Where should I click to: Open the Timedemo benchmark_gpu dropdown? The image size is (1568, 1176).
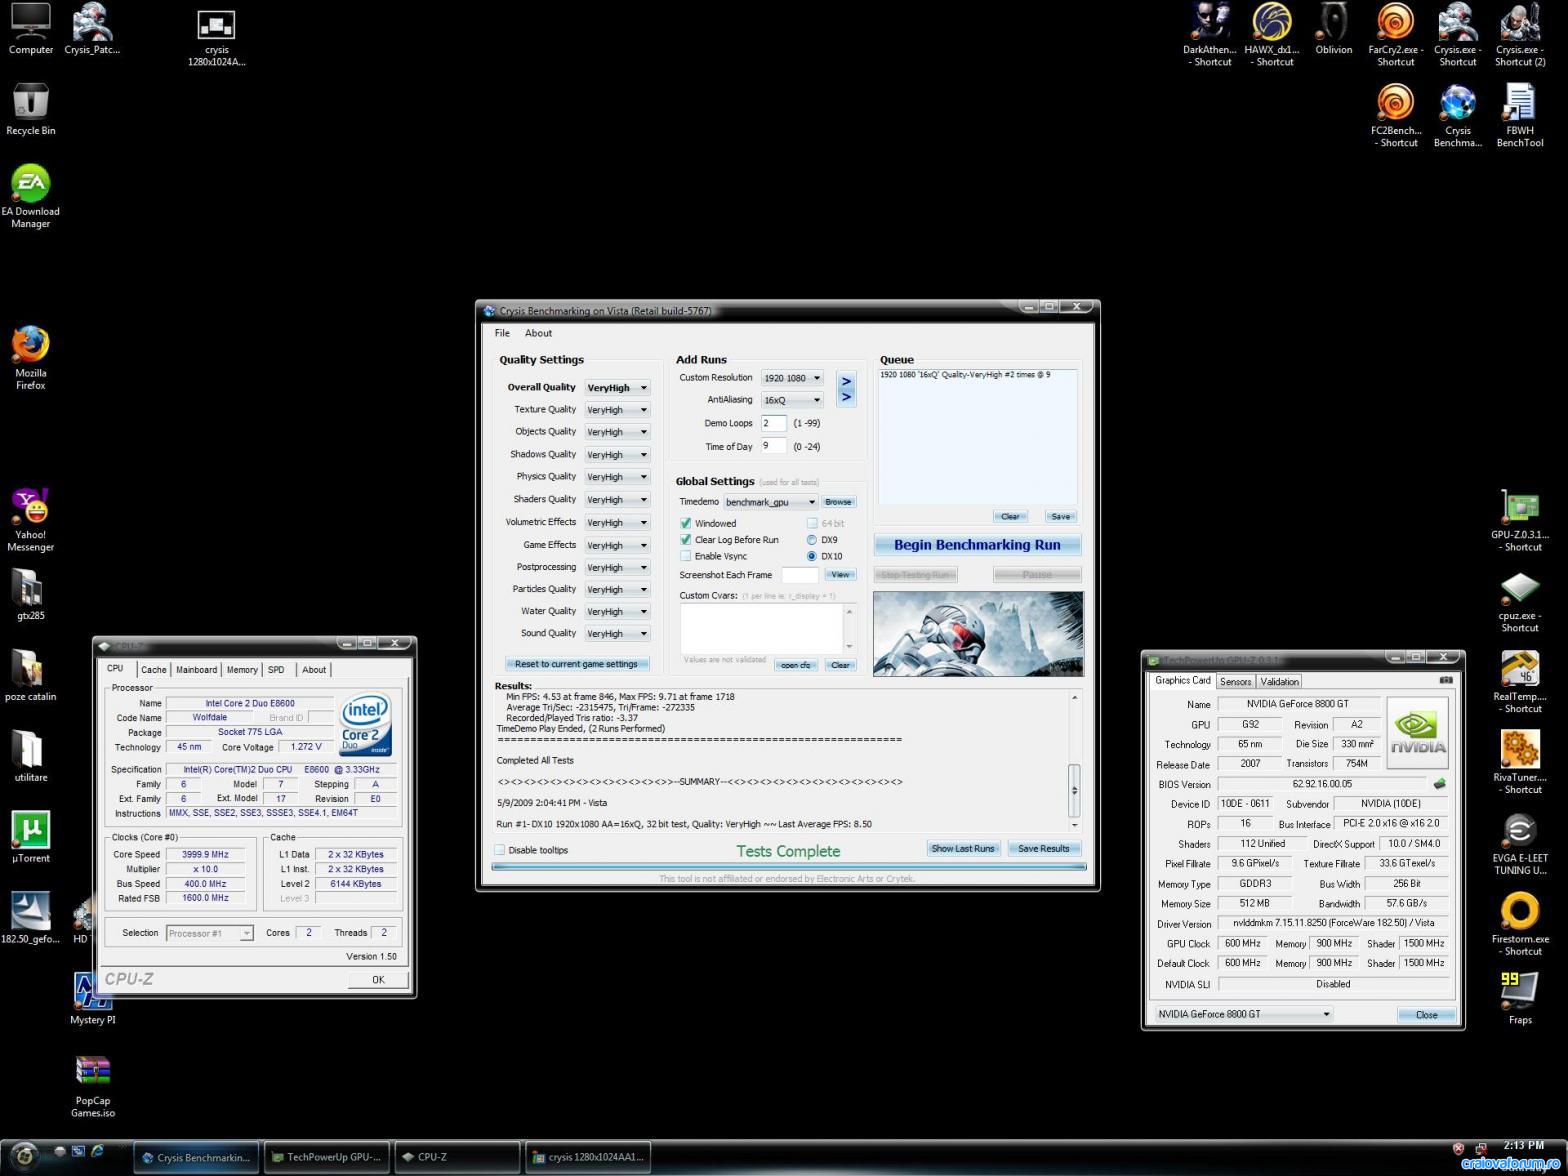pos(770,502)
